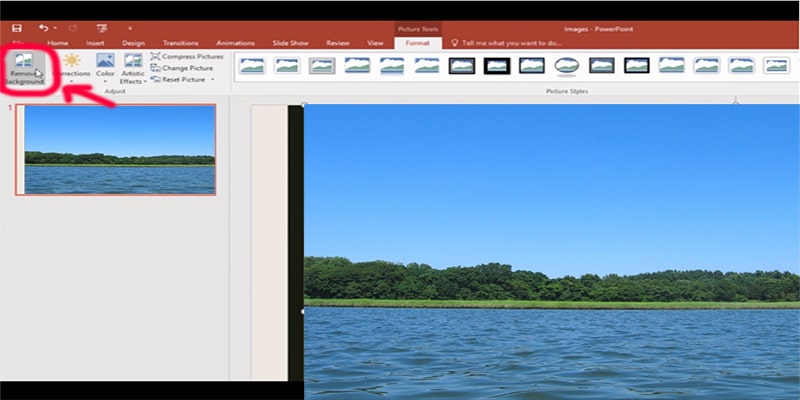Apply the Beveled Matte White picture style

[x=287, y=65]
